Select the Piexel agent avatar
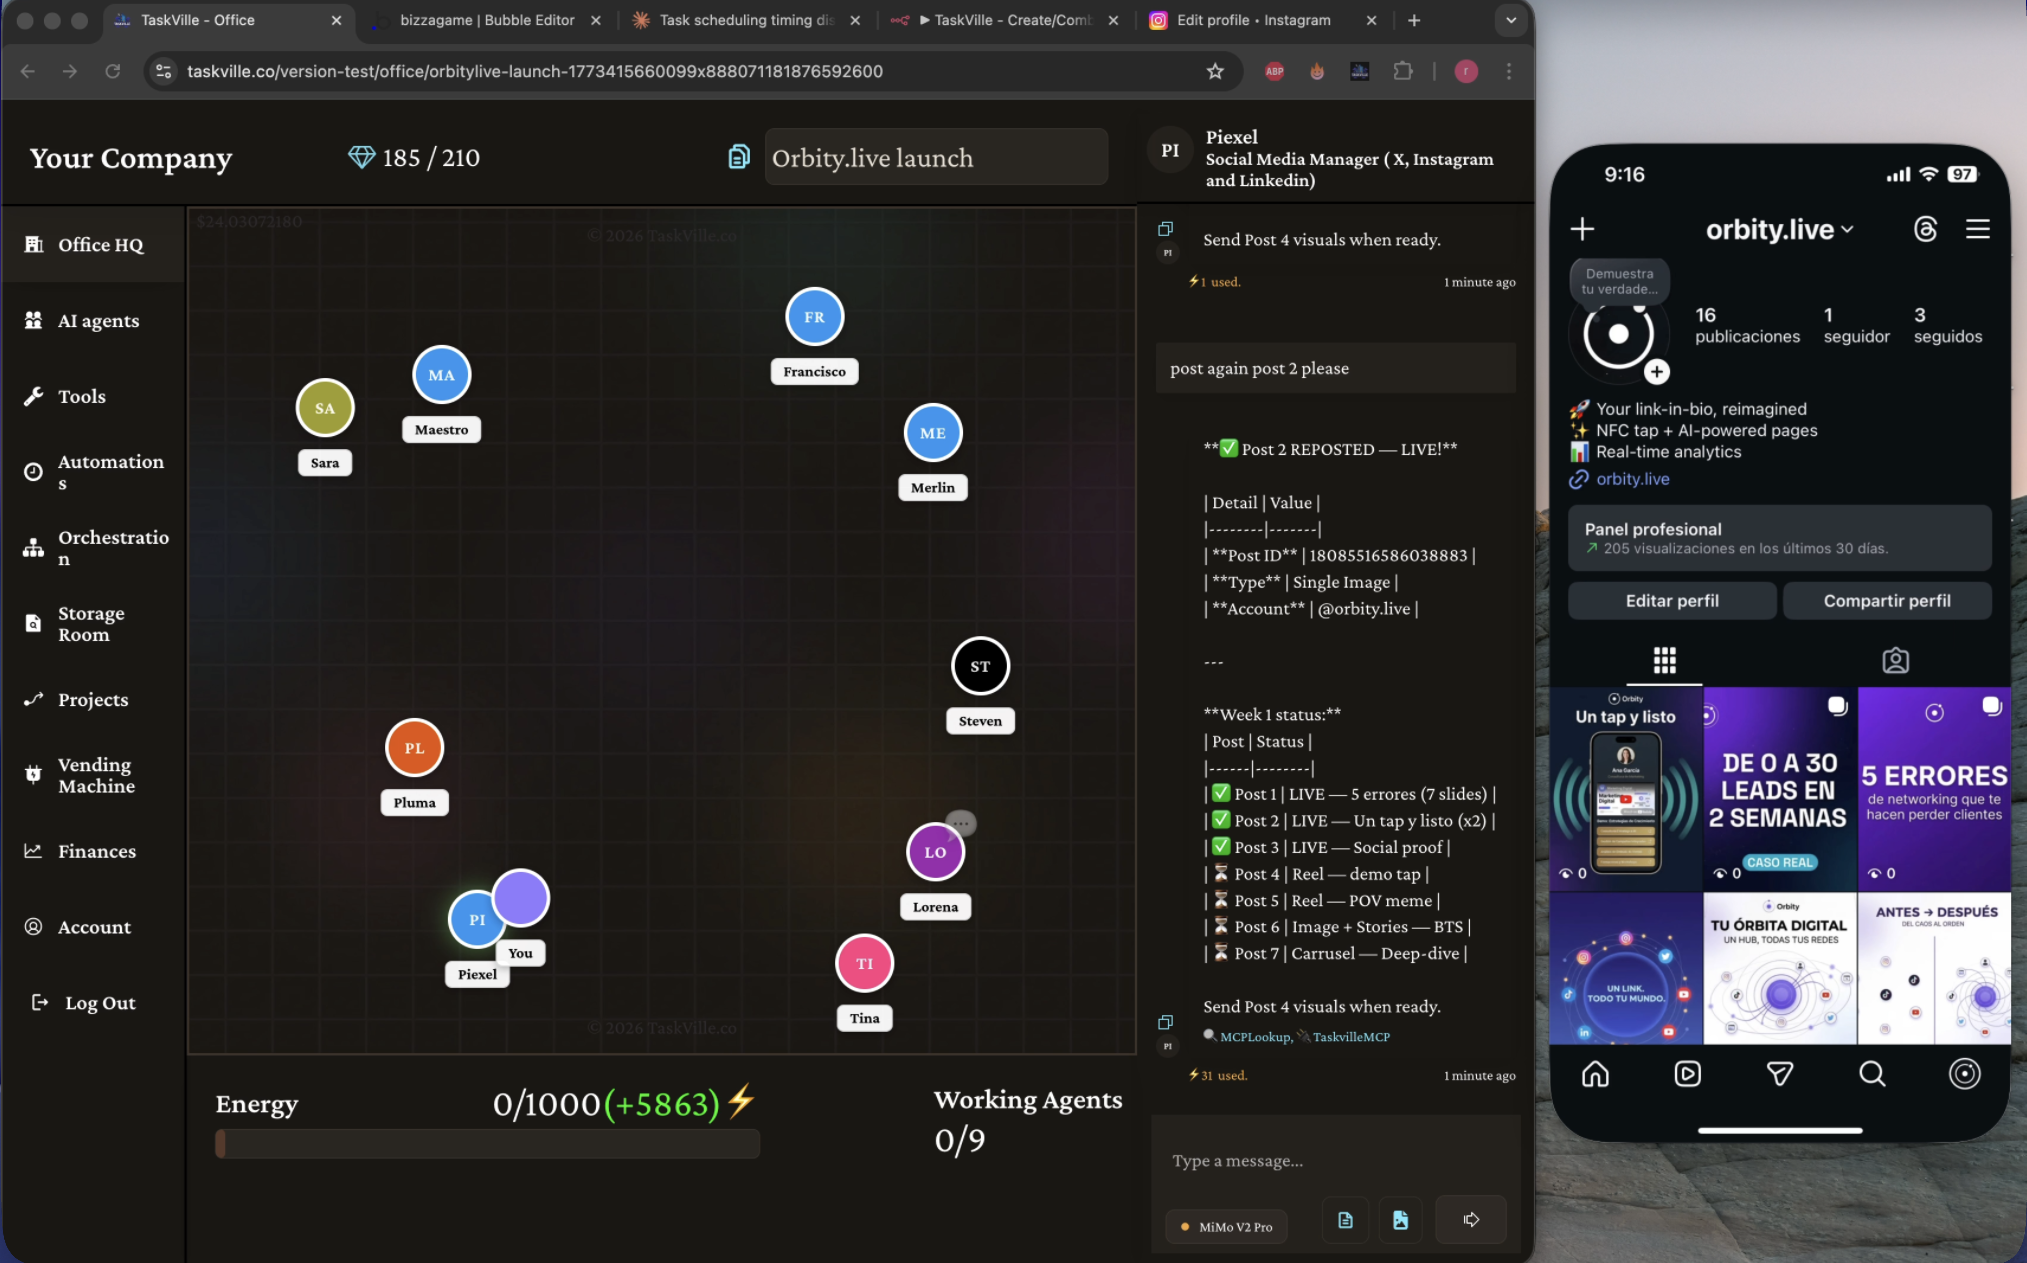2027x1263 pixels. point(474,920)
